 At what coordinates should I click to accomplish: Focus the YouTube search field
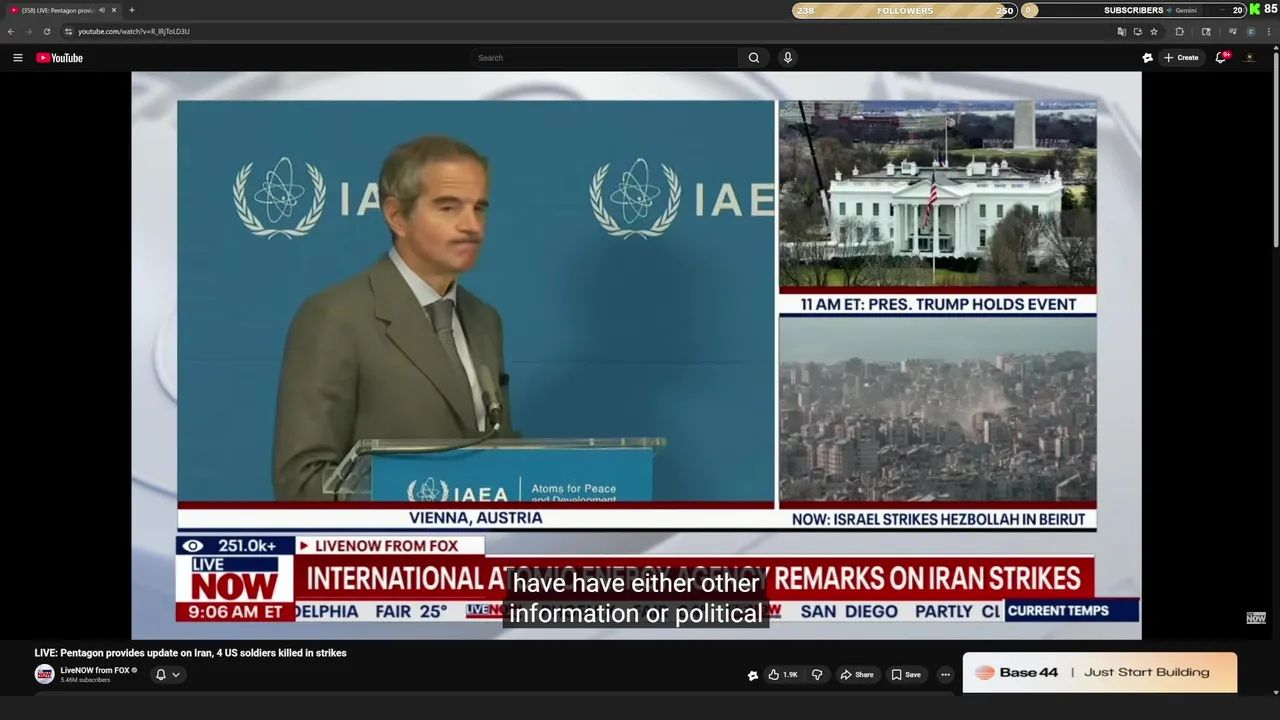point(605,58)
